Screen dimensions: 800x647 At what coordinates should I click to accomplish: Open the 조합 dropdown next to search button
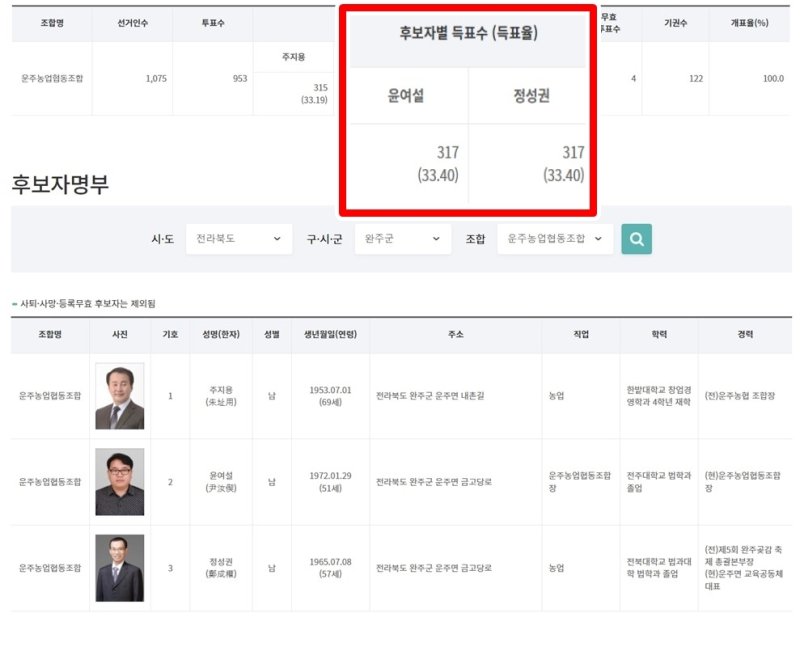click(554, 239)
